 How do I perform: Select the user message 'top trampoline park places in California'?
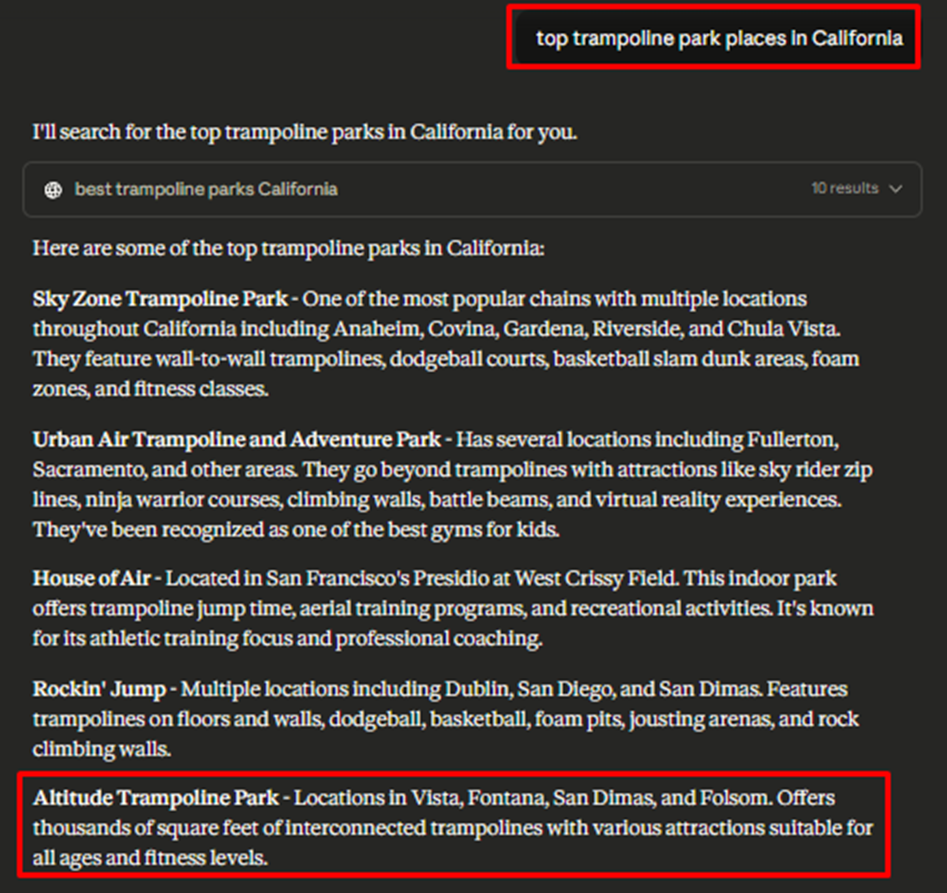pos(719,39)
